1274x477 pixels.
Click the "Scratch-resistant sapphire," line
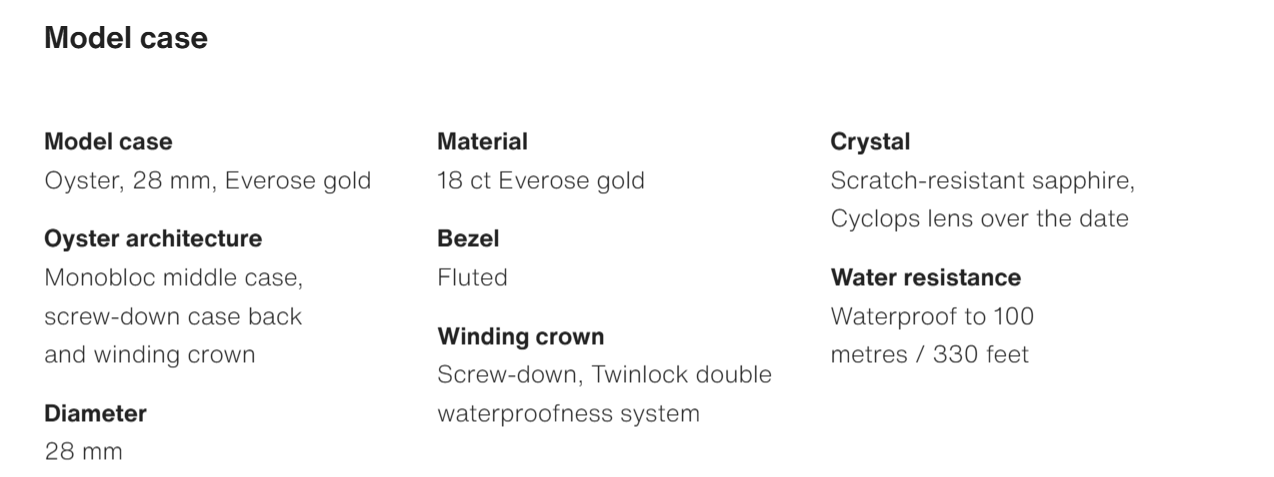tap(982, 181)
